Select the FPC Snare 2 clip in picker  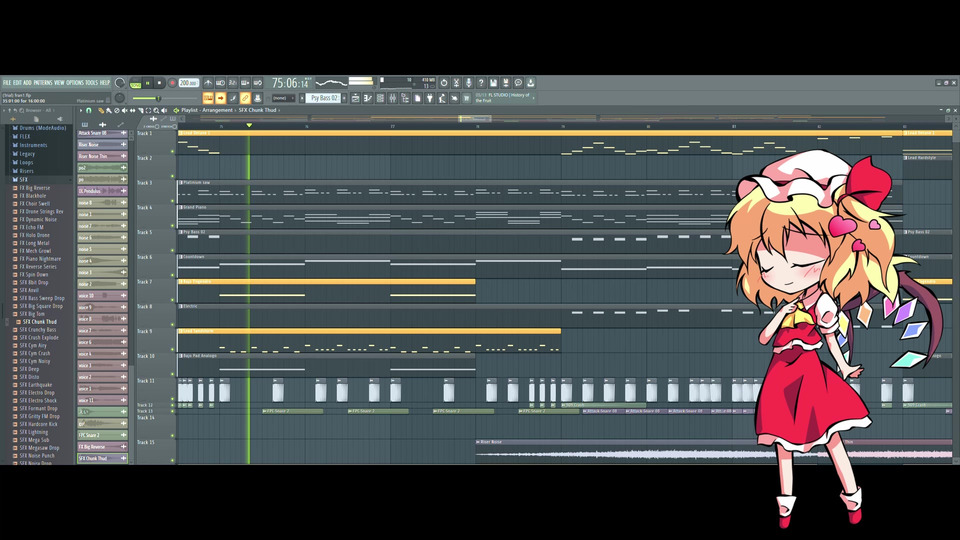[102, 435]
